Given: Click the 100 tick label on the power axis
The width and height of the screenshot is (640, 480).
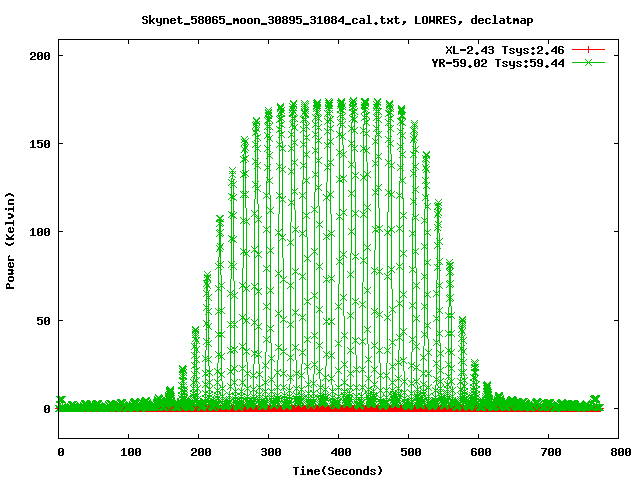Looking at the screenshot, I should click(x=40, y=232).
